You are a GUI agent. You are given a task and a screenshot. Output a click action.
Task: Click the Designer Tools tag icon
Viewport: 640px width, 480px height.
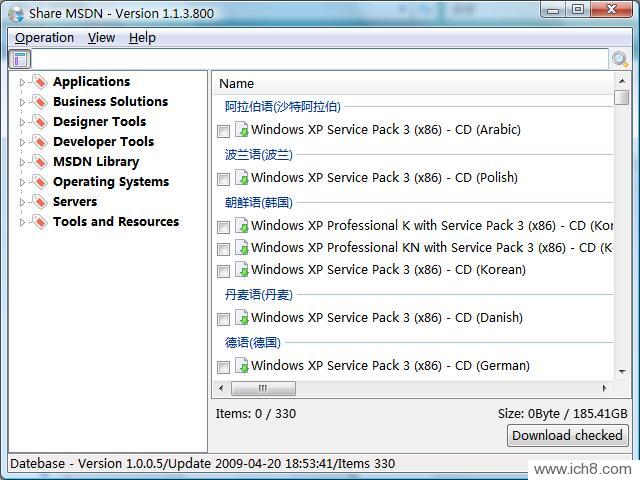(39, 122)
